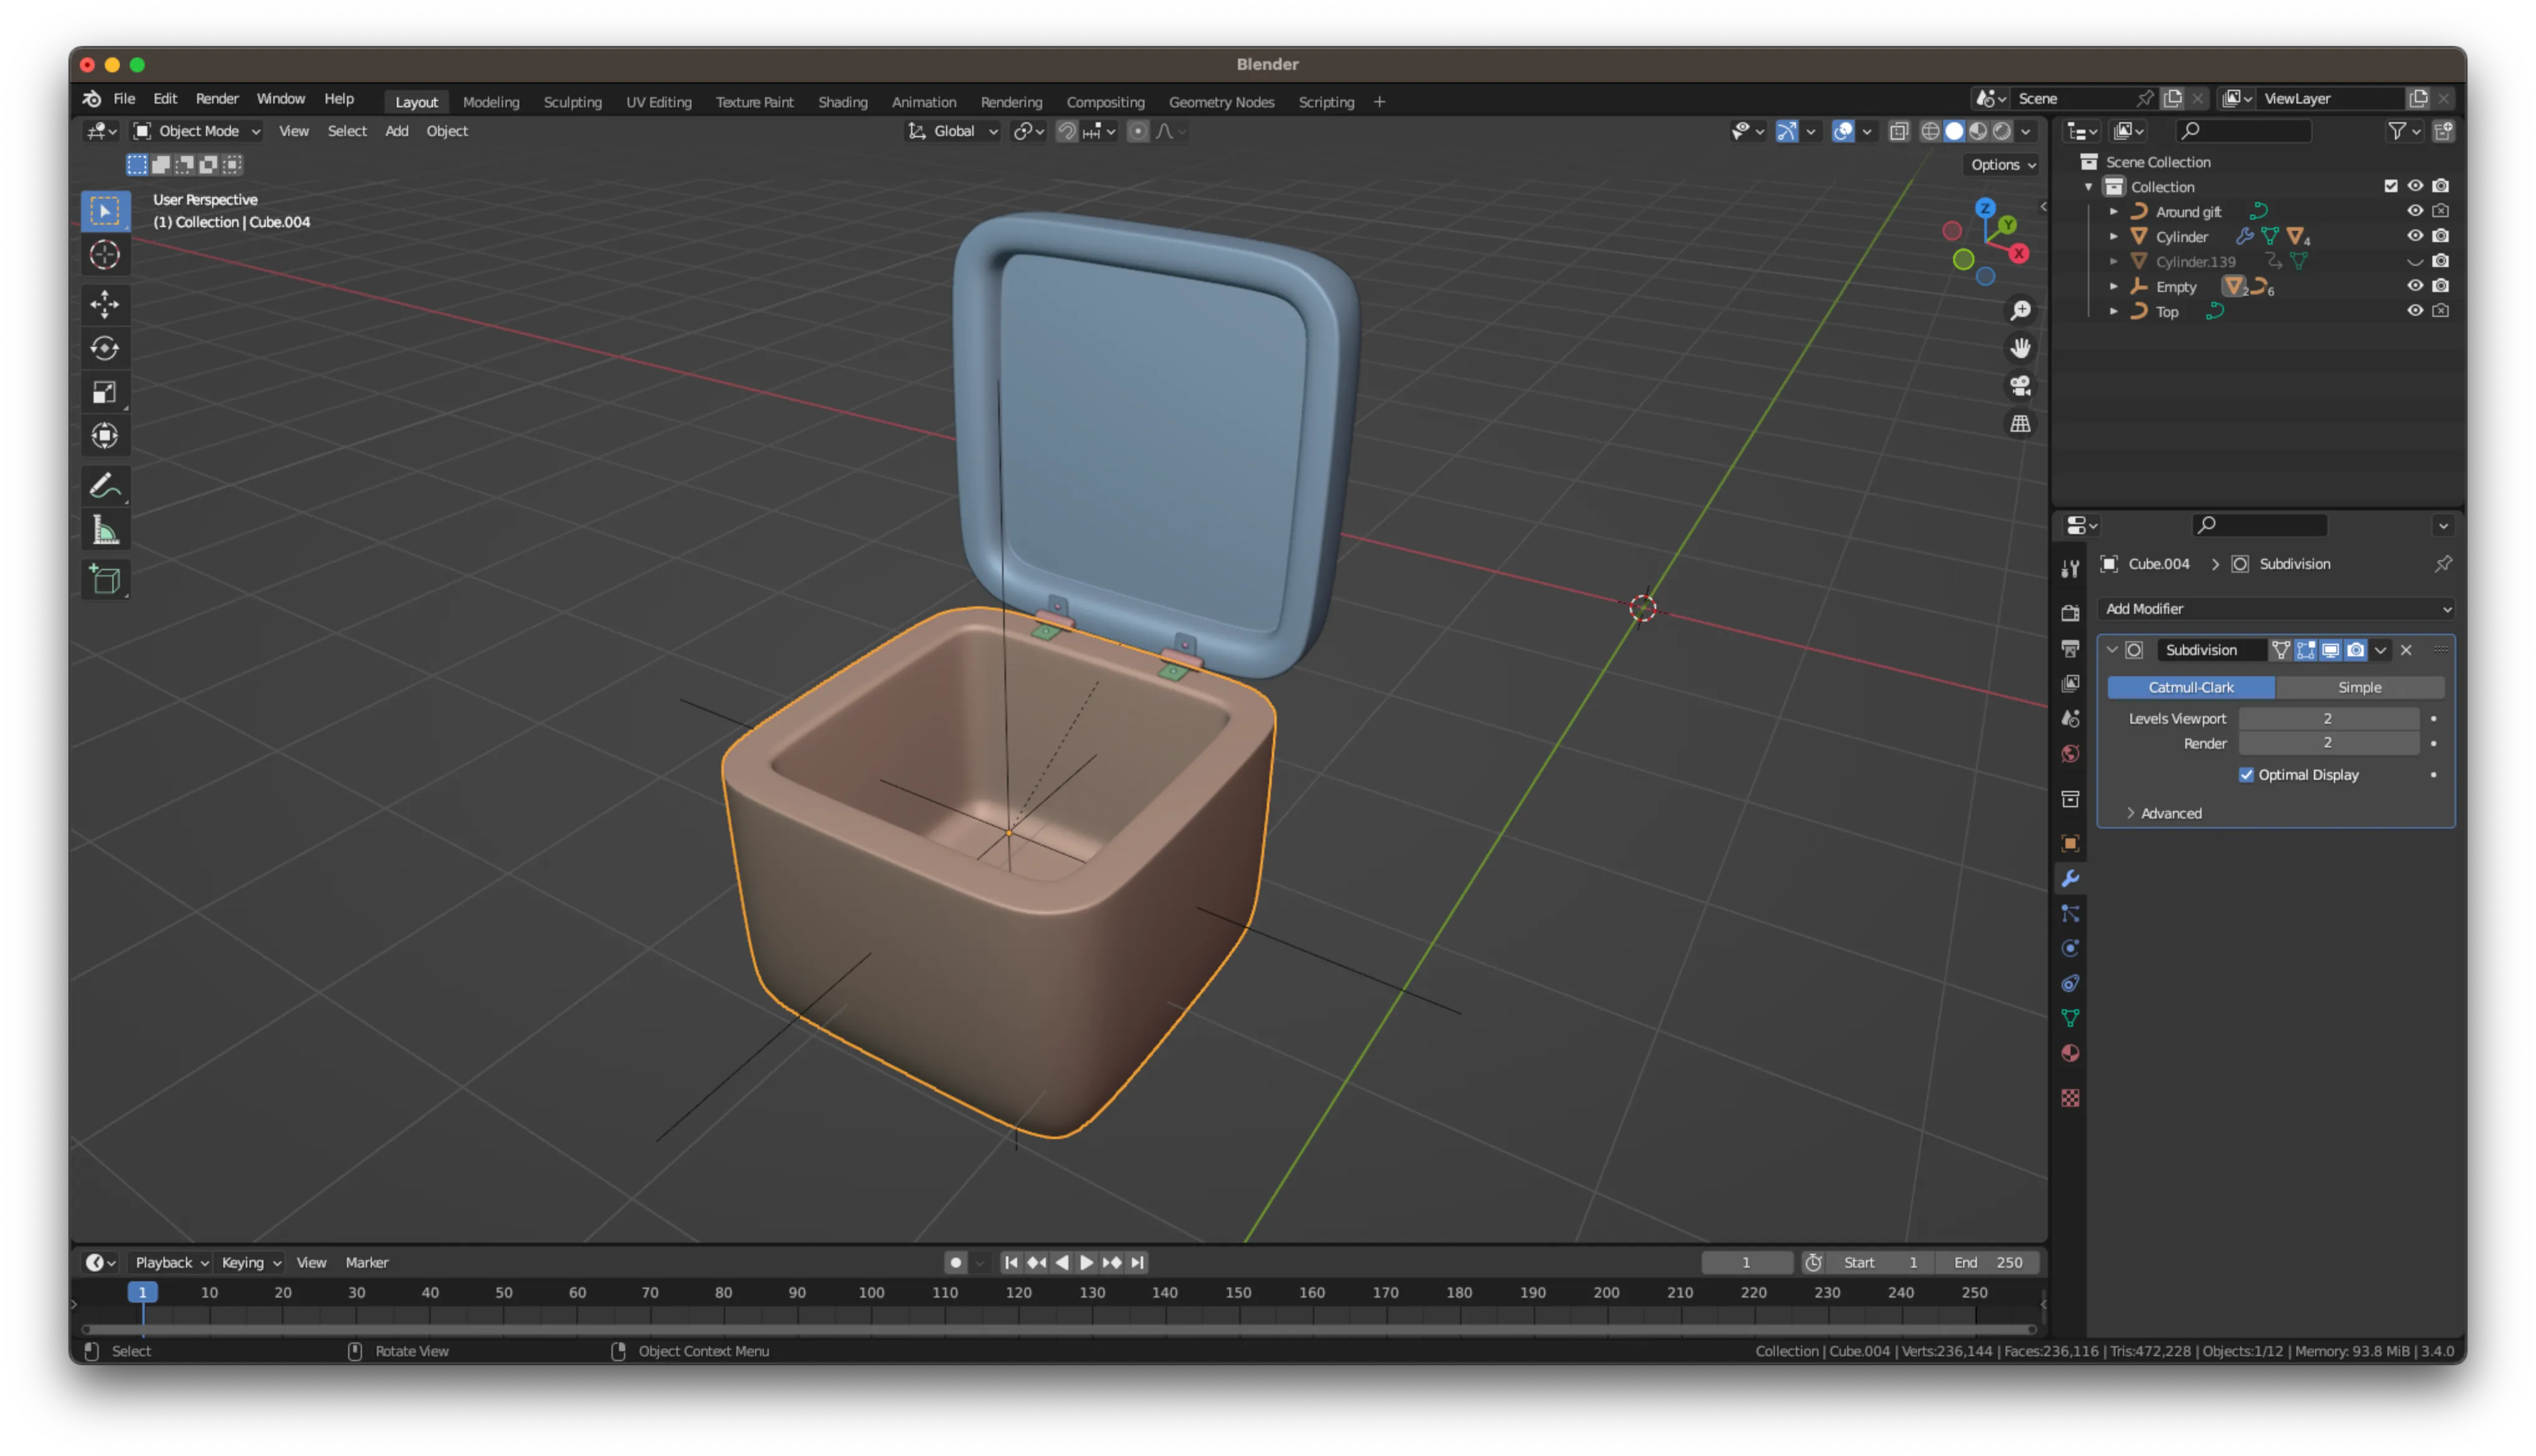
Task: Open the Keying dropdown
Action: (x=251, y=1263)
